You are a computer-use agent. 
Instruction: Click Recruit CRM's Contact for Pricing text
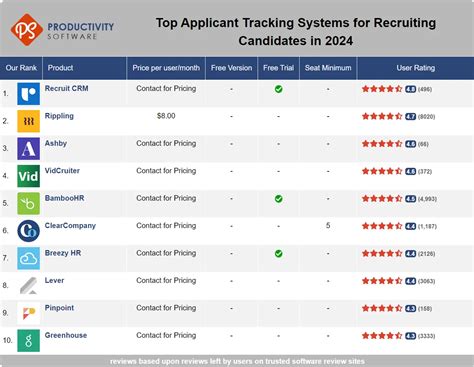click(x=166, y=89)
